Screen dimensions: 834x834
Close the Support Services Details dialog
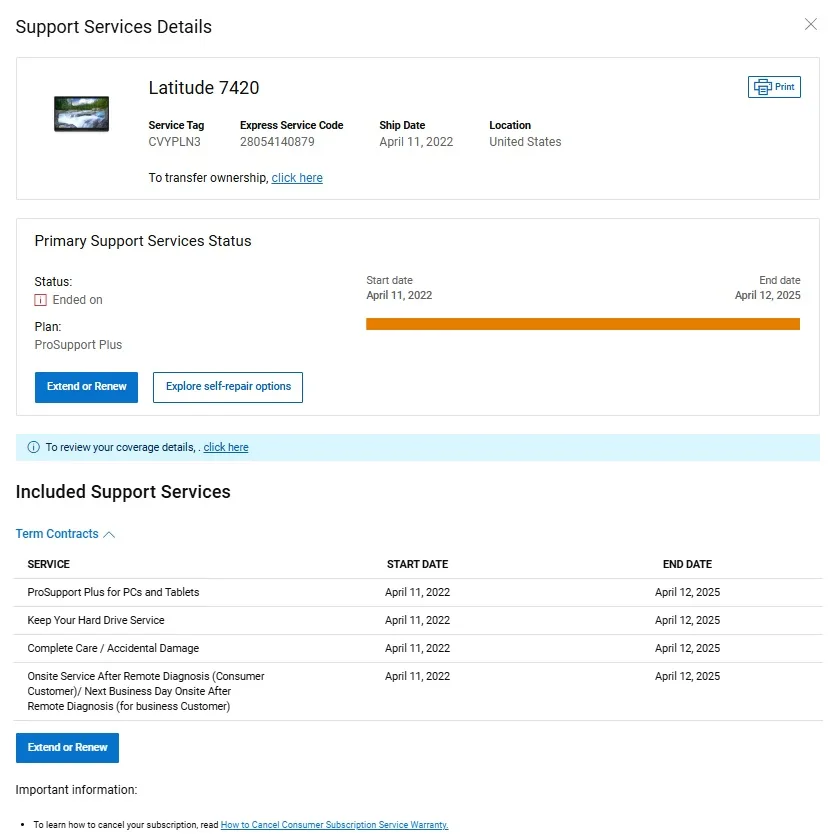click(811, 25)
